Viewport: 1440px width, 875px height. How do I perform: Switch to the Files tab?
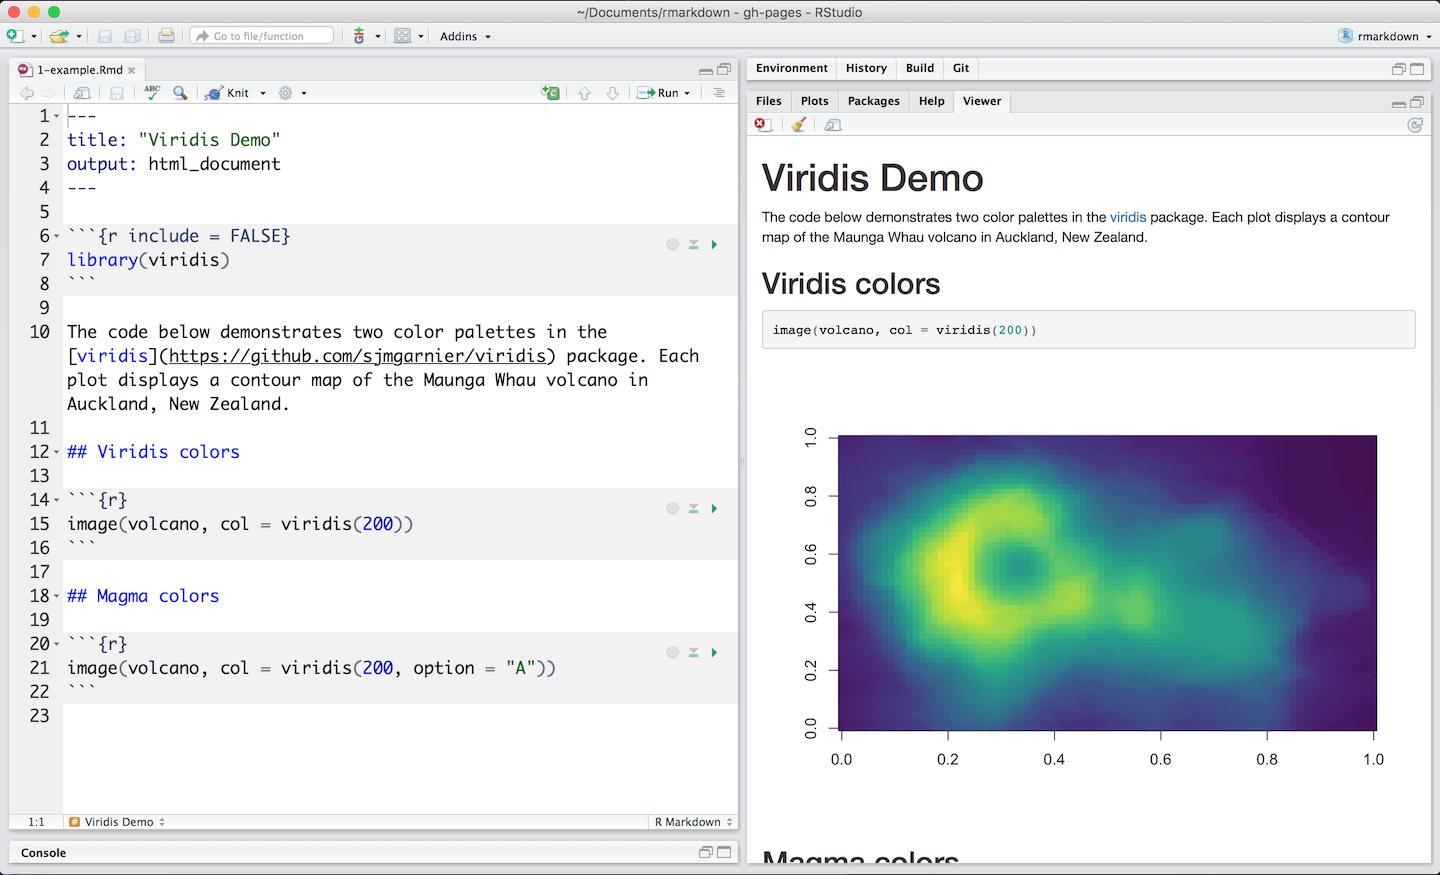tap(769, 101)
